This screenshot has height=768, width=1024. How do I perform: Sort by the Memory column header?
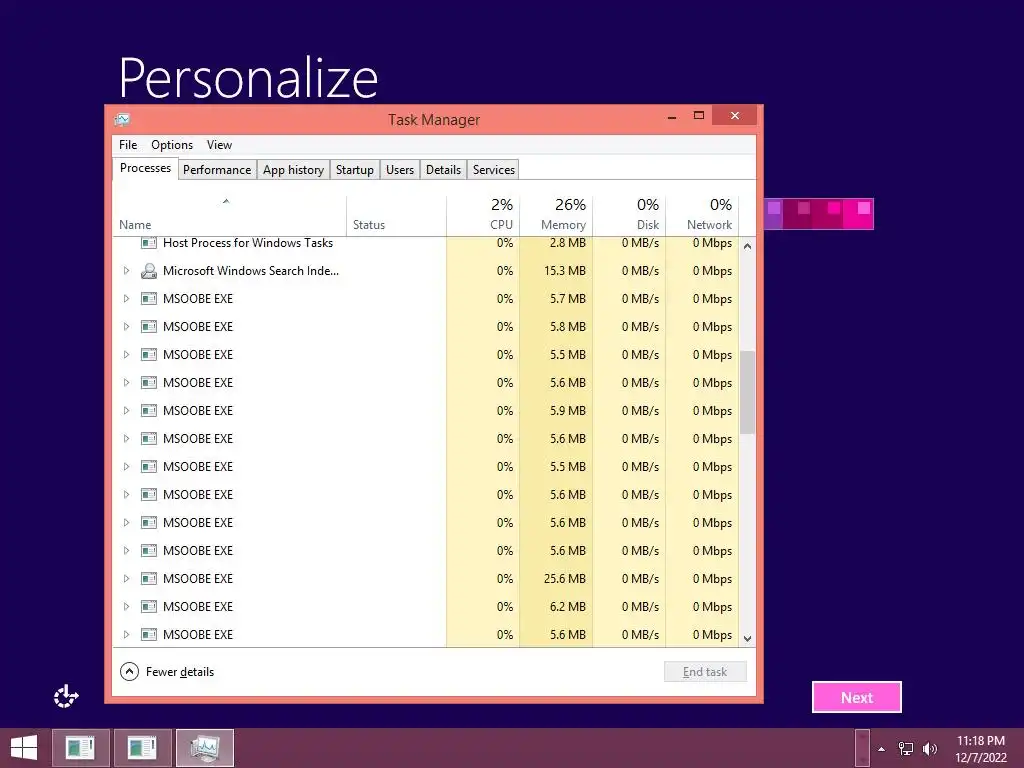pos(556,216)
